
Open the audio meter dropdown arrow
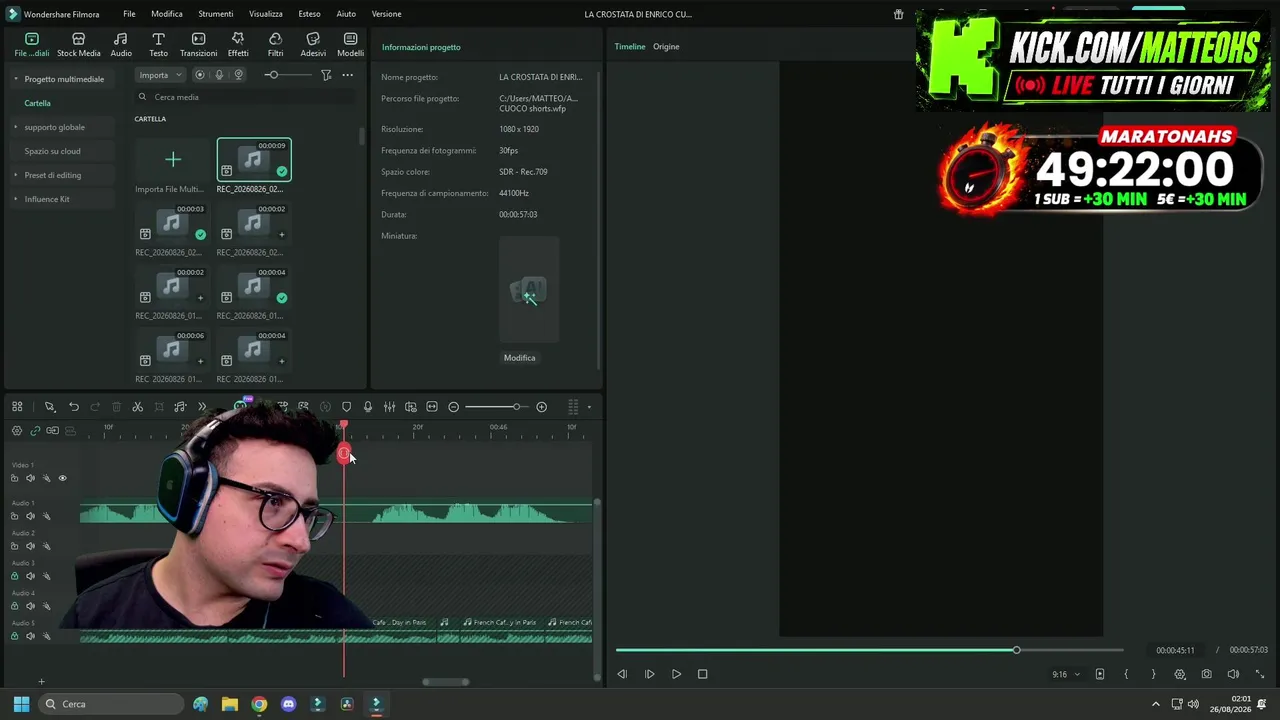click(589, 407)
